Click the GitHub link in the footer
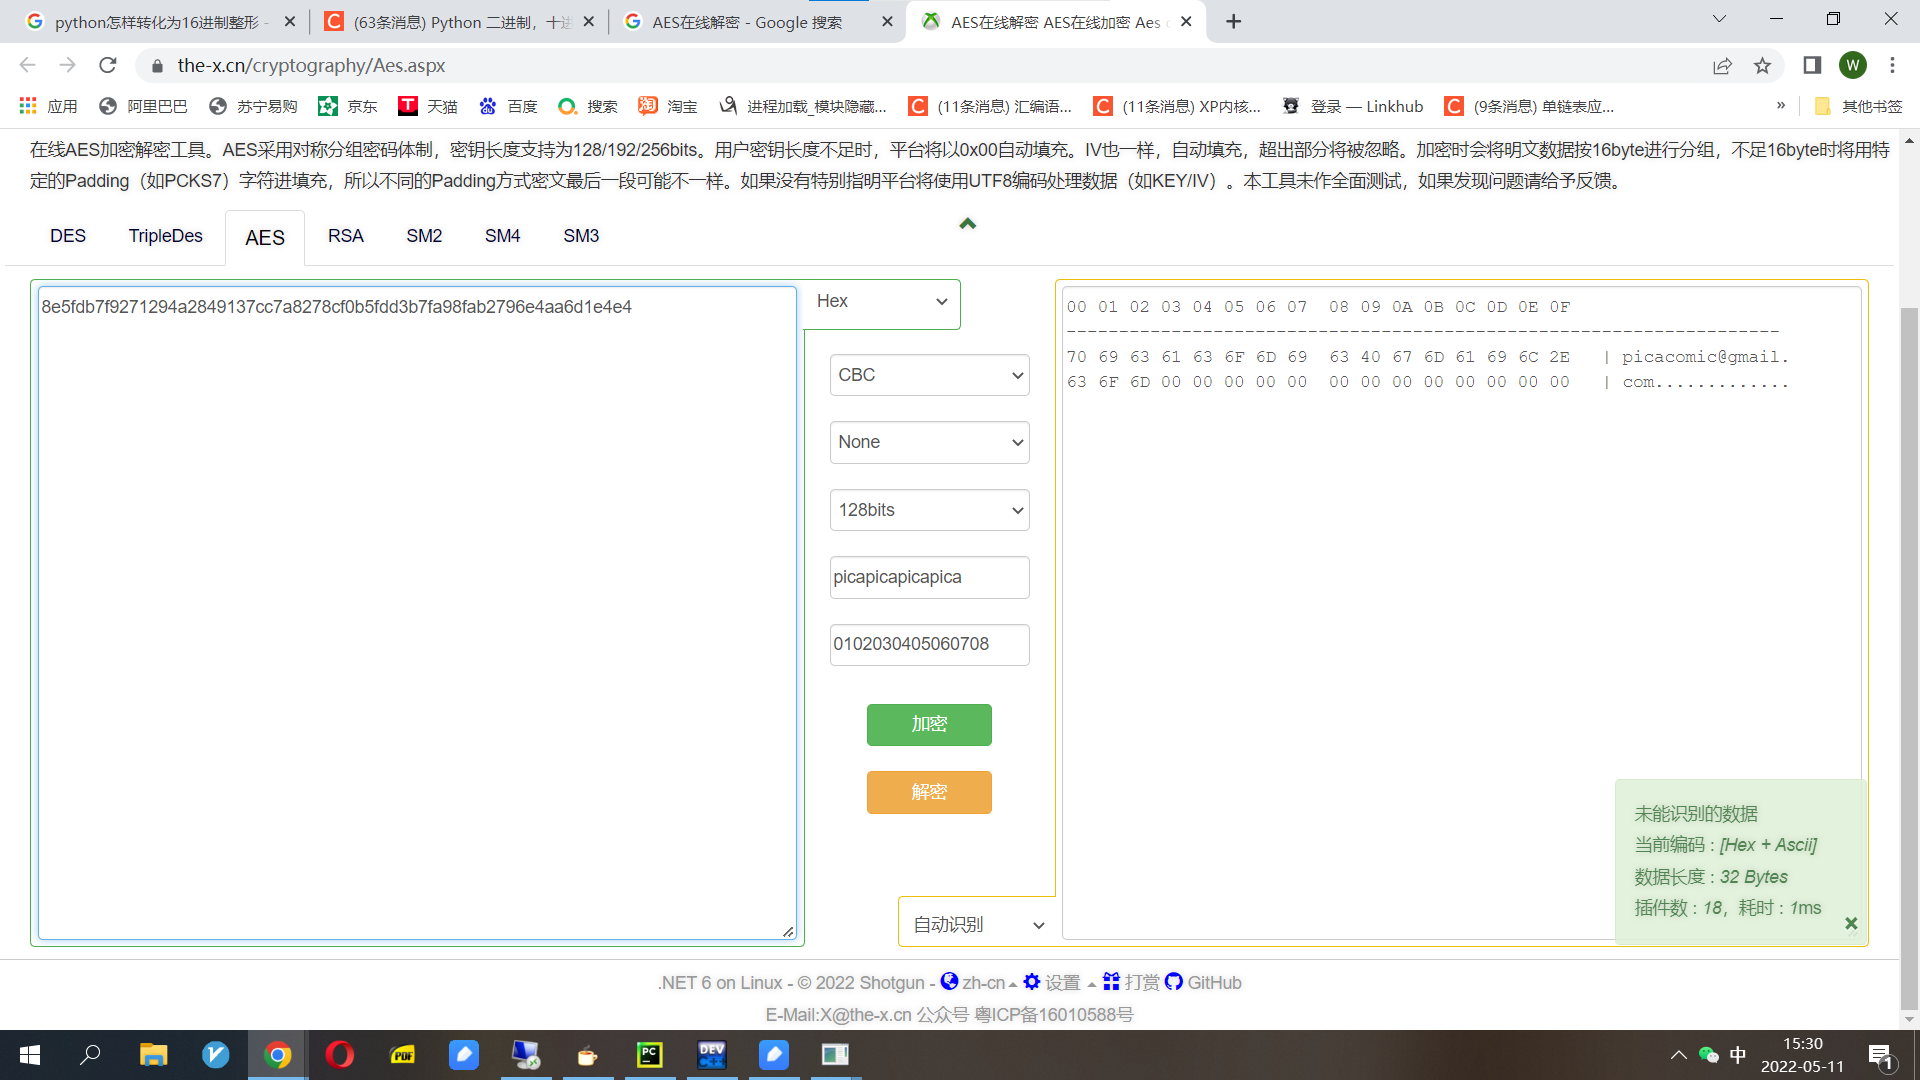1920x1080 pixels. pos(1203,982)
